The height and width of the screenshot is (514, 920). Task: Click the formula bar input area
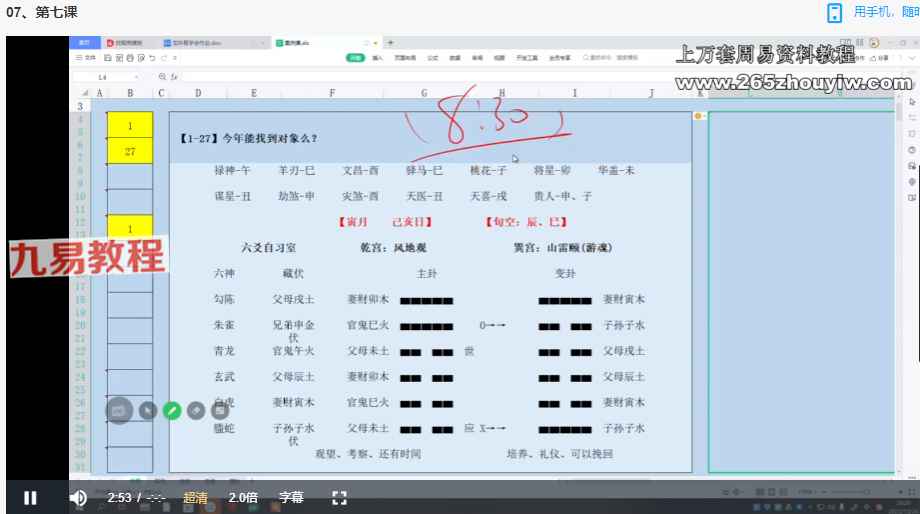tap(428, 77)
